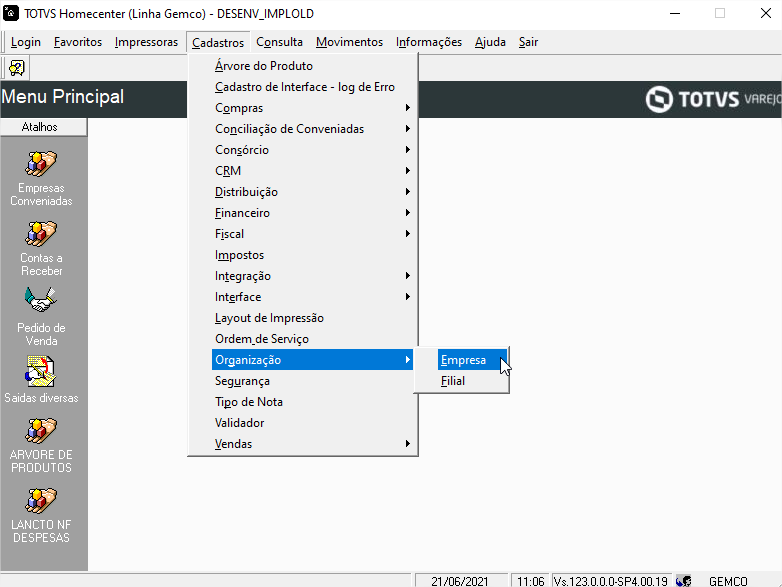Open the Informações menu
Image resolution: width=782 pixels, height=587 pixels.
pyautogui.click(x=429, y=42)
